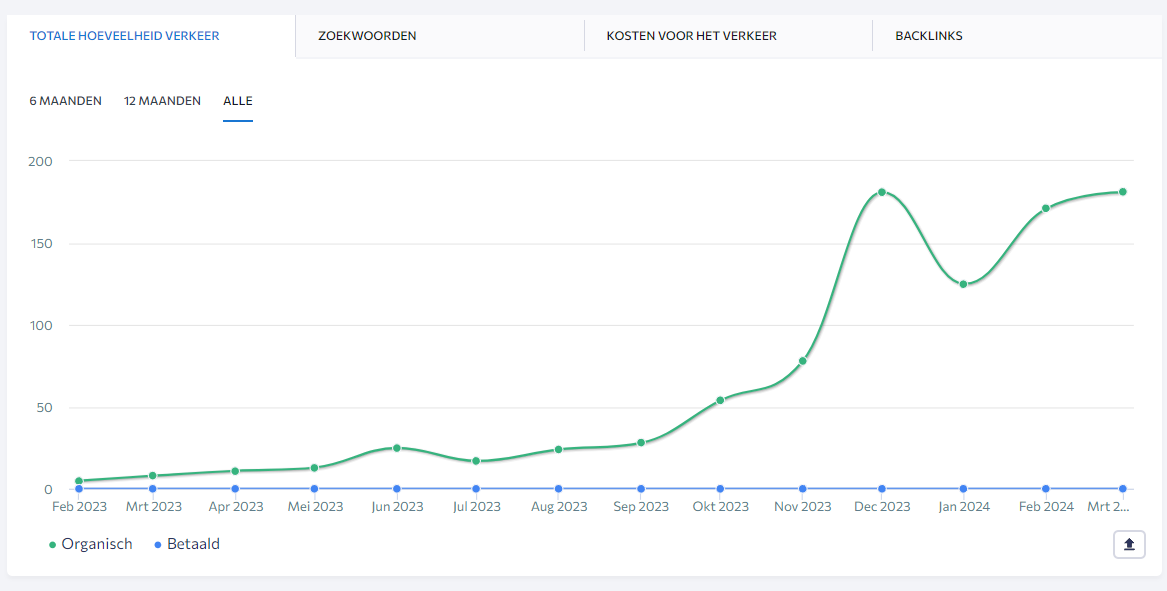Image resolution: width=1167 pixels, height=591 pixels.
Task: Click the Organisch point for Sep 2023
Action: pos(641,443)
